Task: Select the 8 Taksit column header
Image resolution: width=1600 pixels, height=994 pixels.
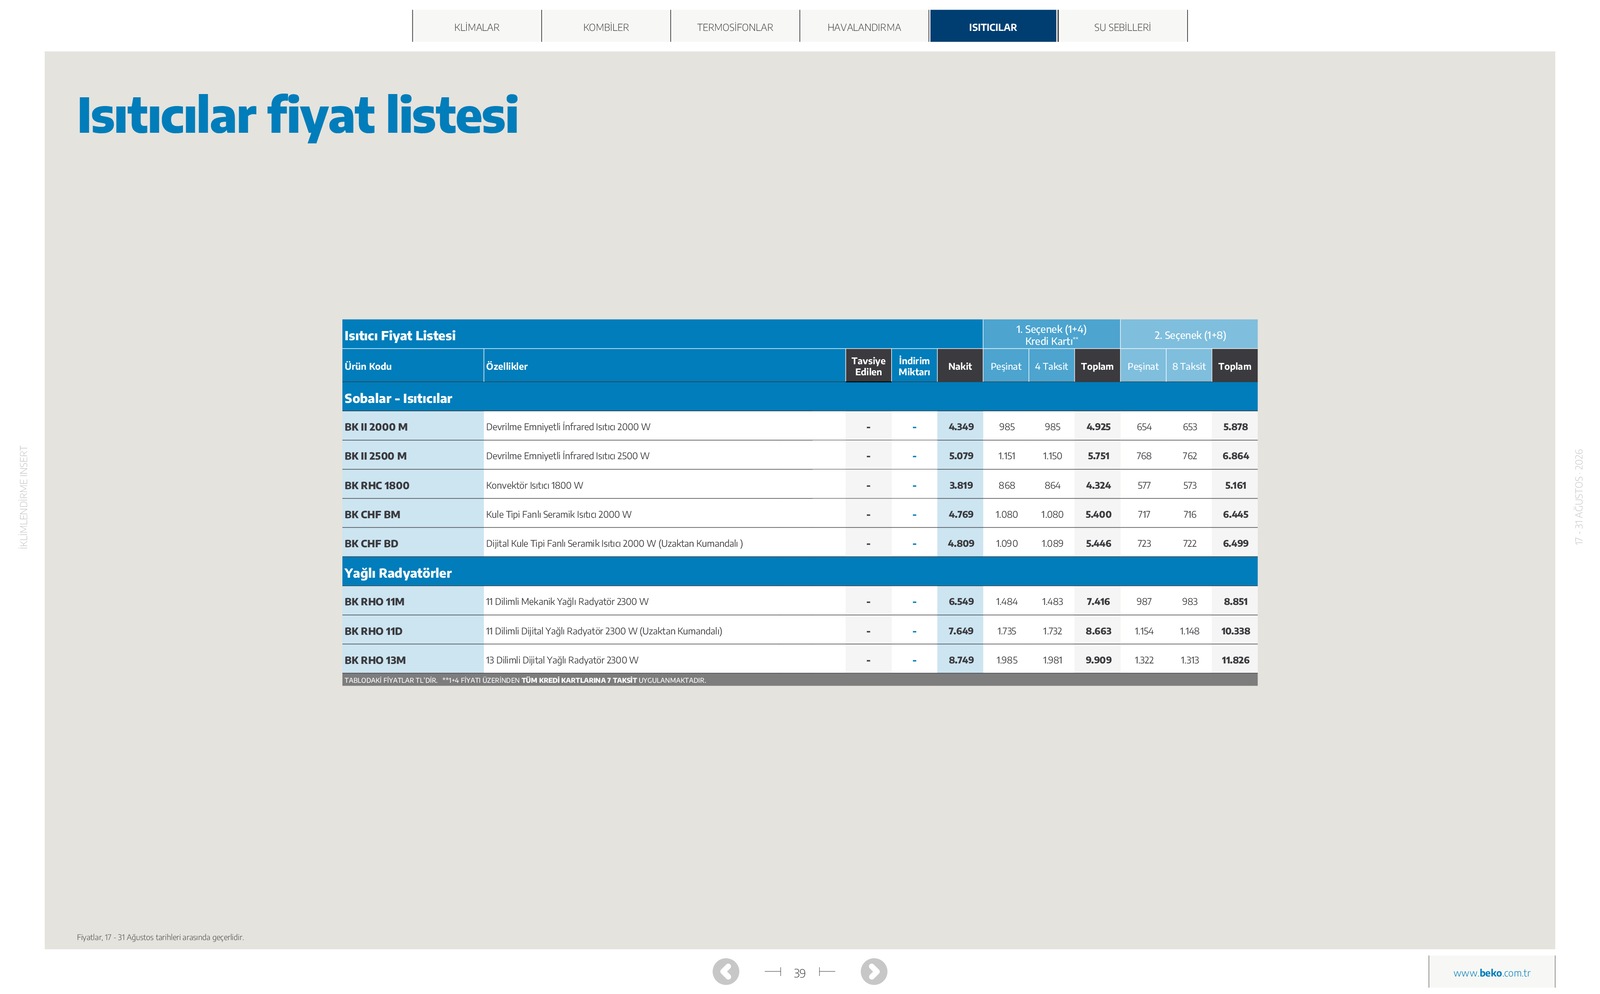Action: pyautogui.click(x=1189, y=366)
